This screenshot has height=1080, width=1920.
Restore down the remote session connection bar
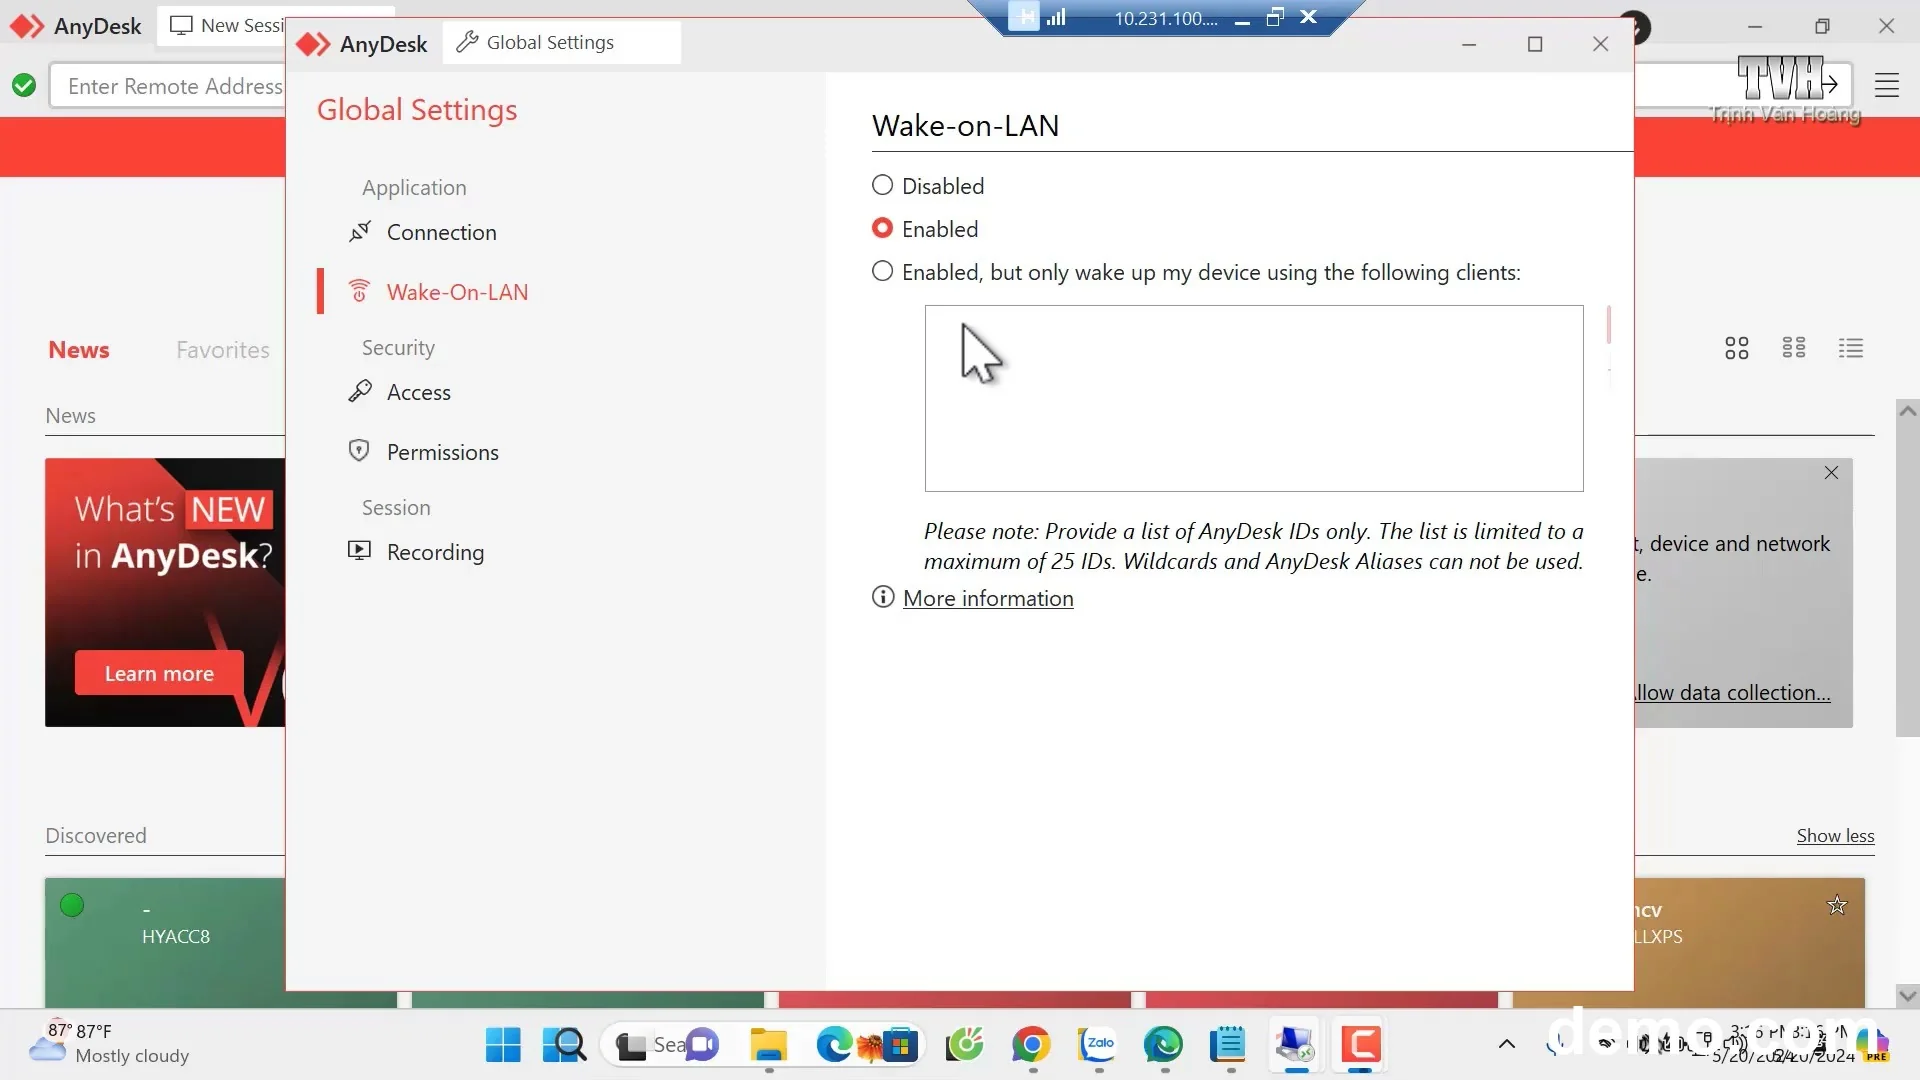click(1275, 17)
